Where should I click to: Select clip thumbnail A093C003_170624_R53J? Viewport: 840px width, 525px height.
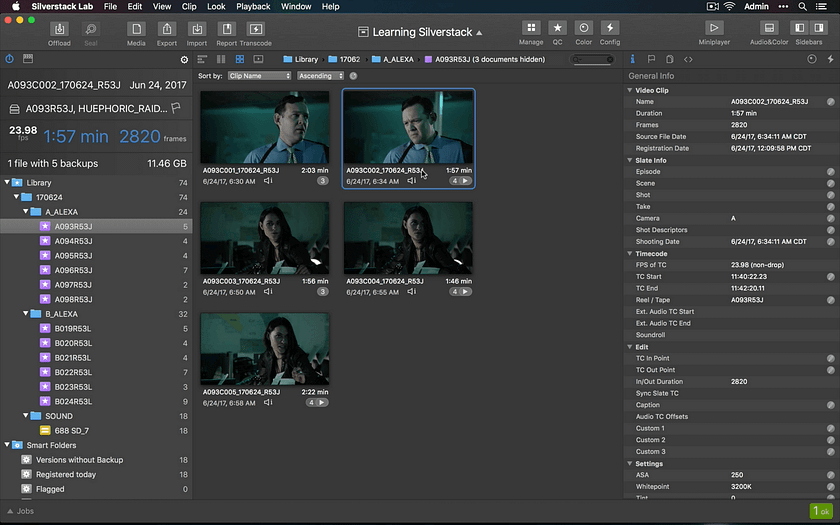[x=265, y=238]
